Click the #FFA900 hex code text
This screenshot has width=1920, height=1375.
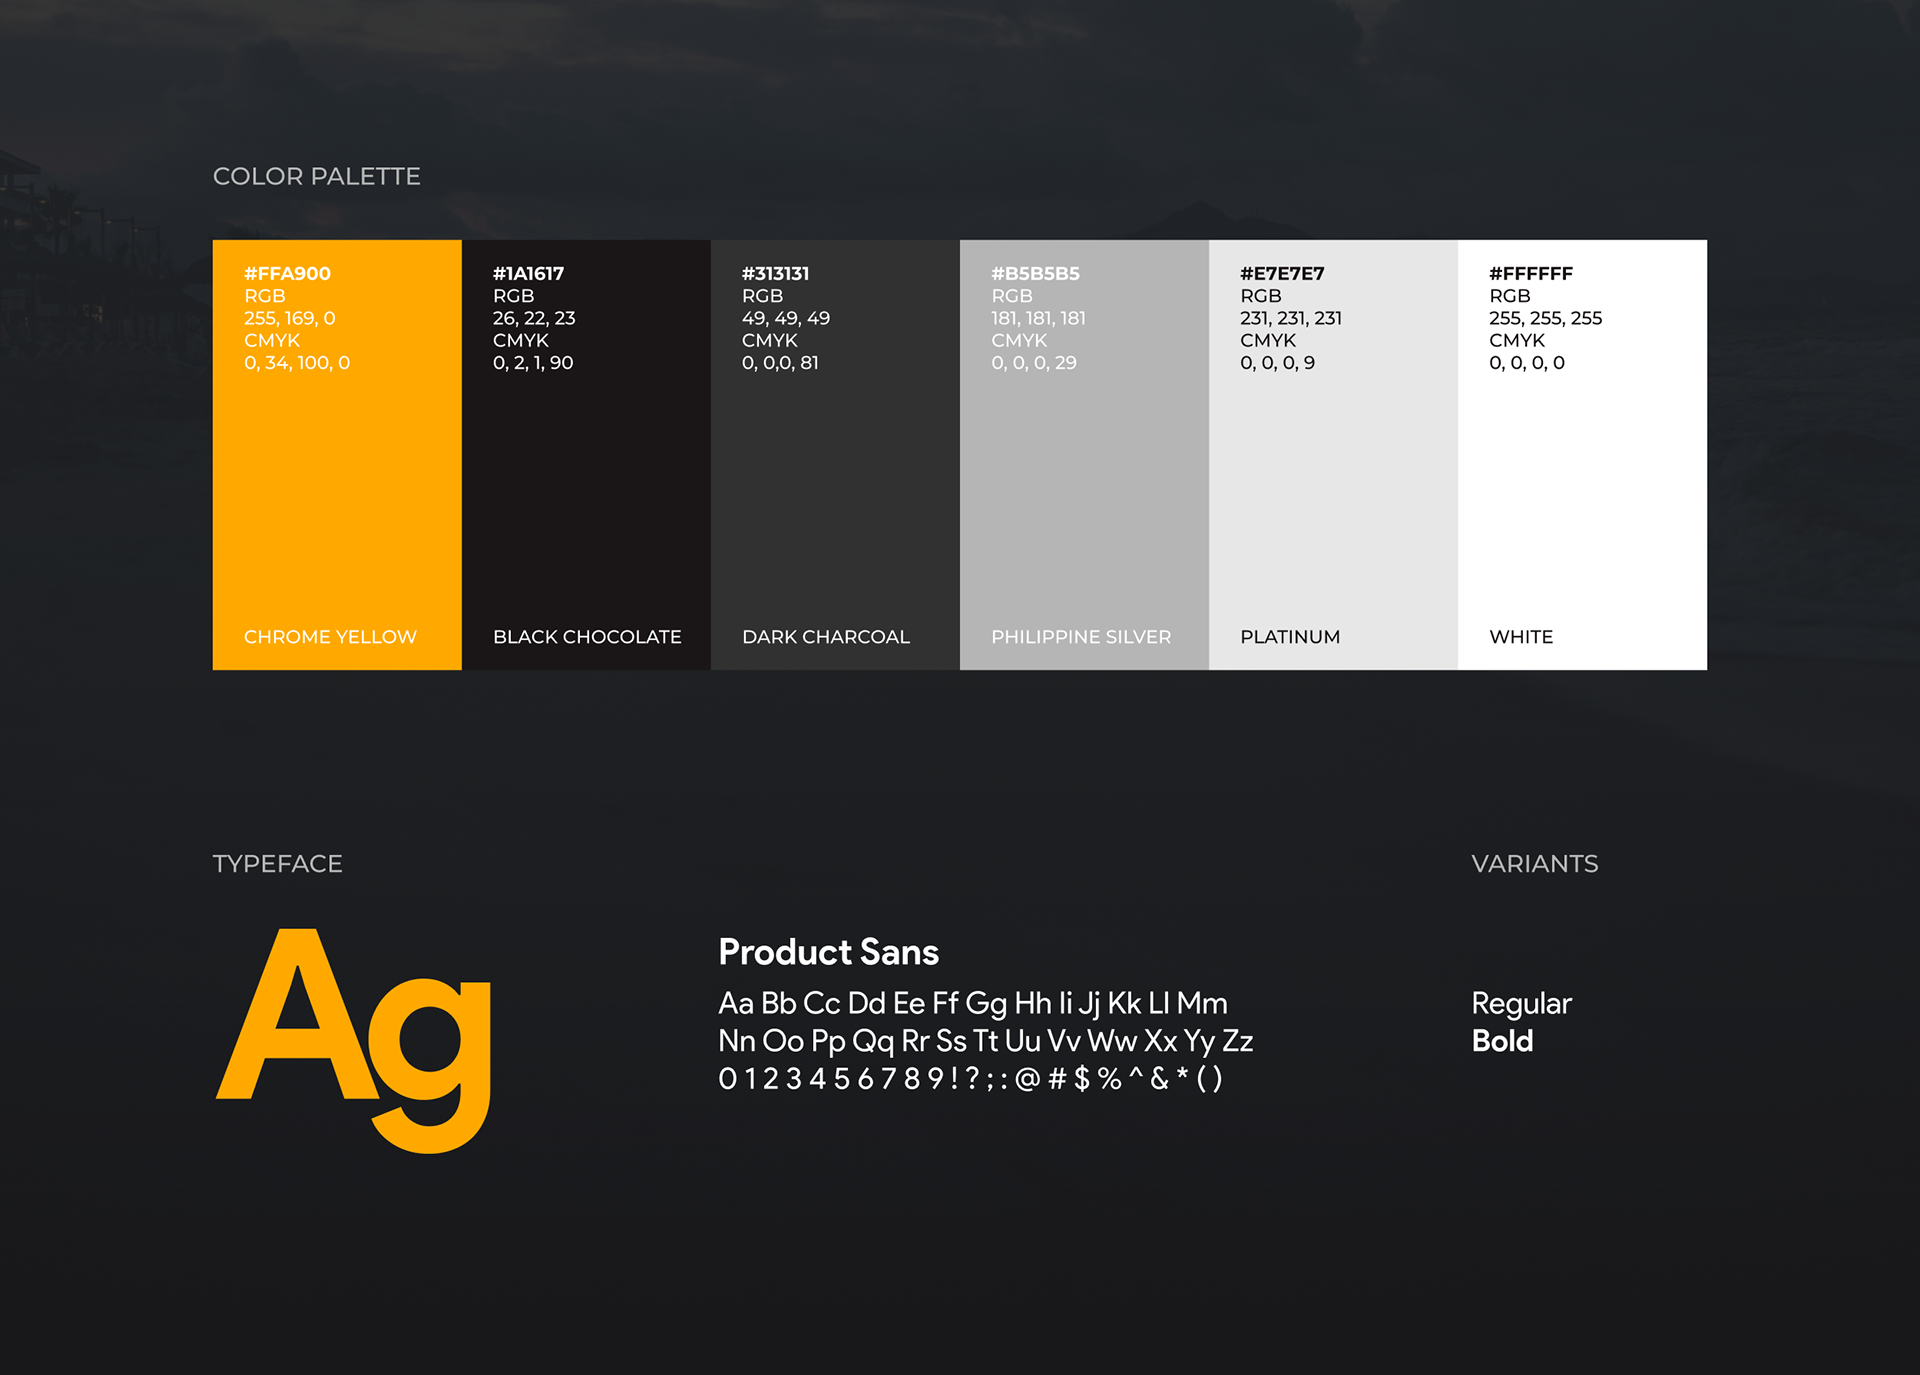click(287, 273)
